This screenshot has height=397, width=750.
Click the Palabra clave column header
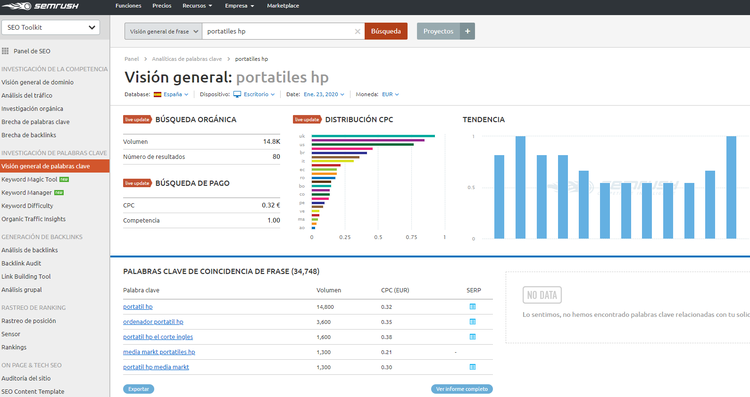click(141, 290)
